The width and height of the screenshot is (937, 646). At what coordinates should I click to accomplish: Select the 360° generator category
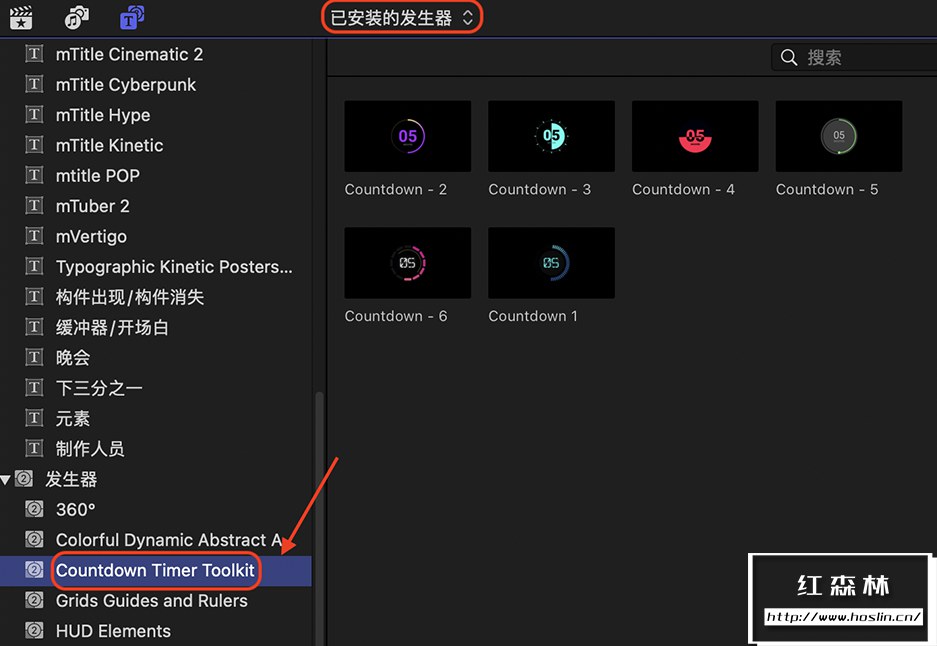coord(75,510)
